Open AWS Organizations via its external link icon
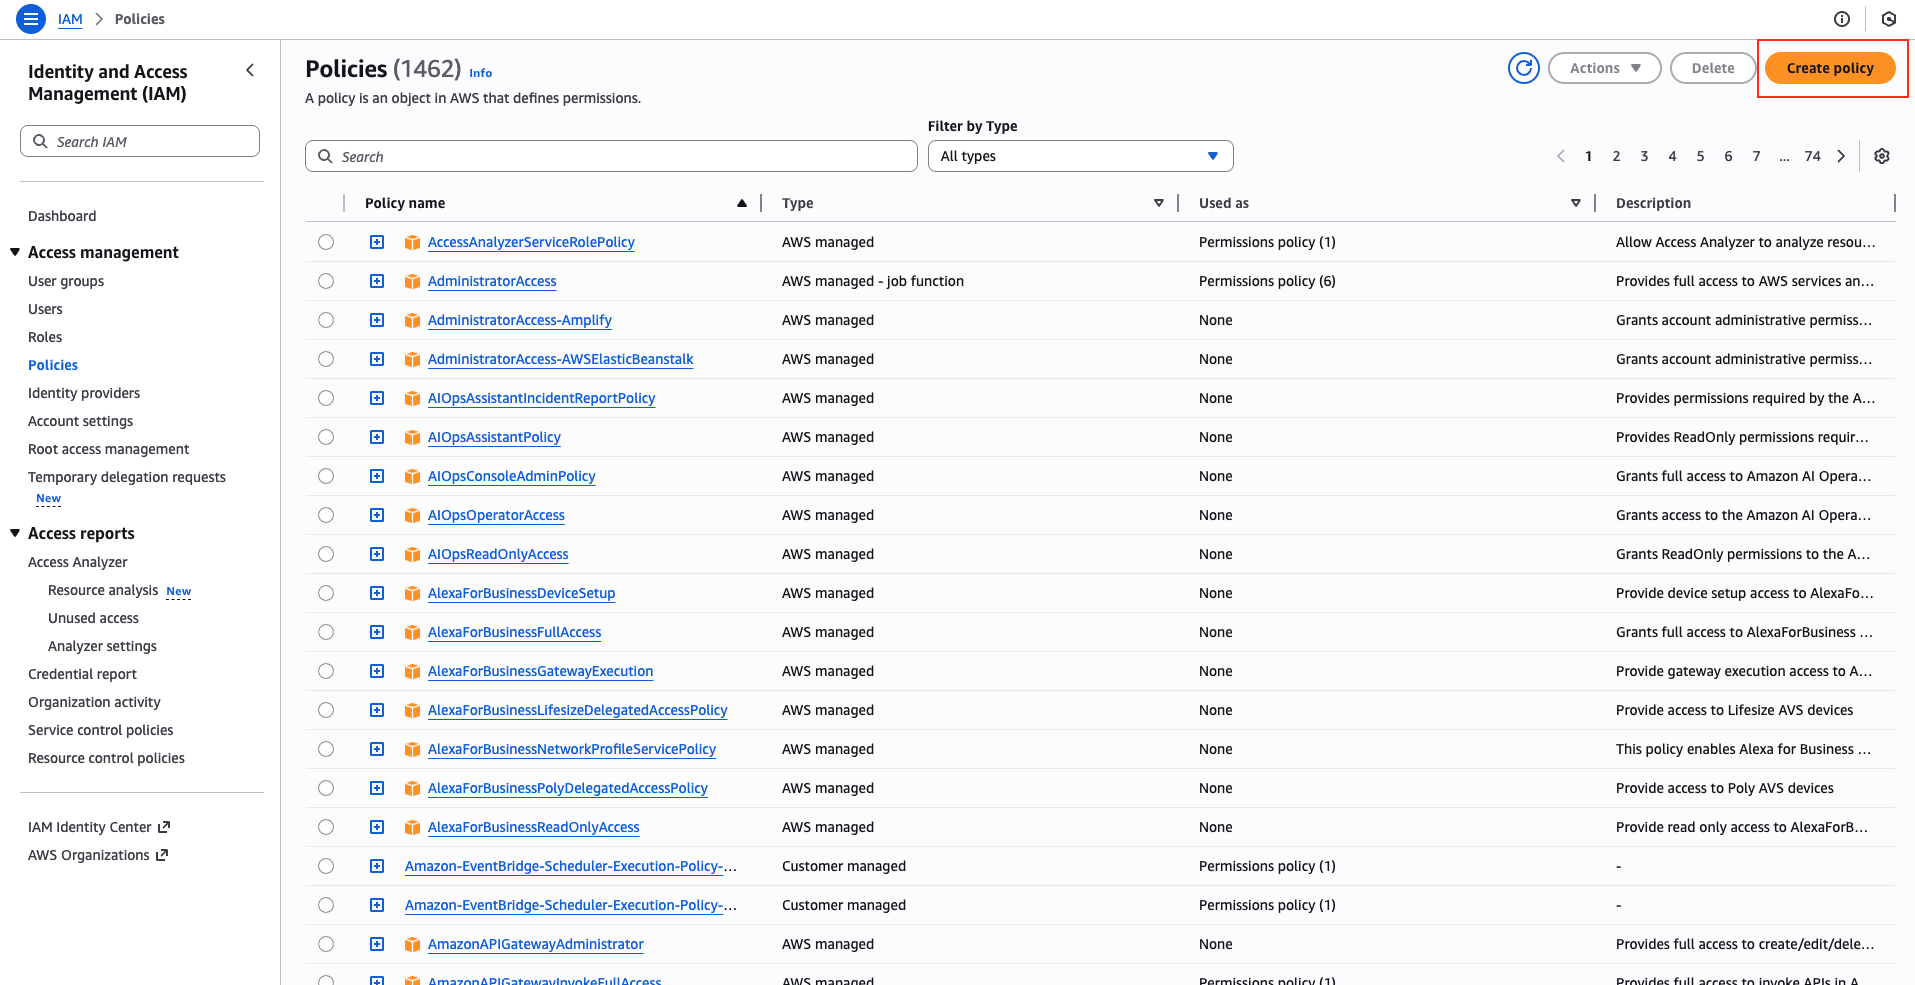1915x985 pixels. [162, 855]
